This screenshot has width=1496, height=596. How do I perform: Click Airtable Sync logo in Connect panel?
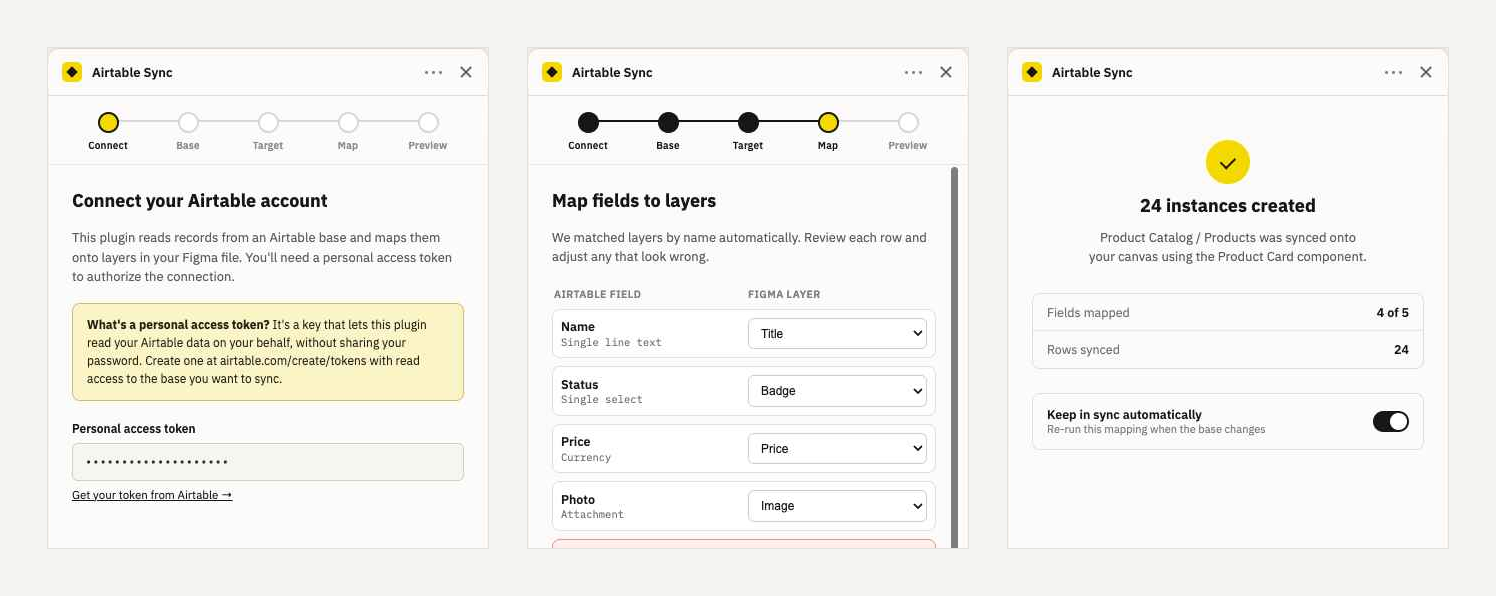click(x=72, y=72)
